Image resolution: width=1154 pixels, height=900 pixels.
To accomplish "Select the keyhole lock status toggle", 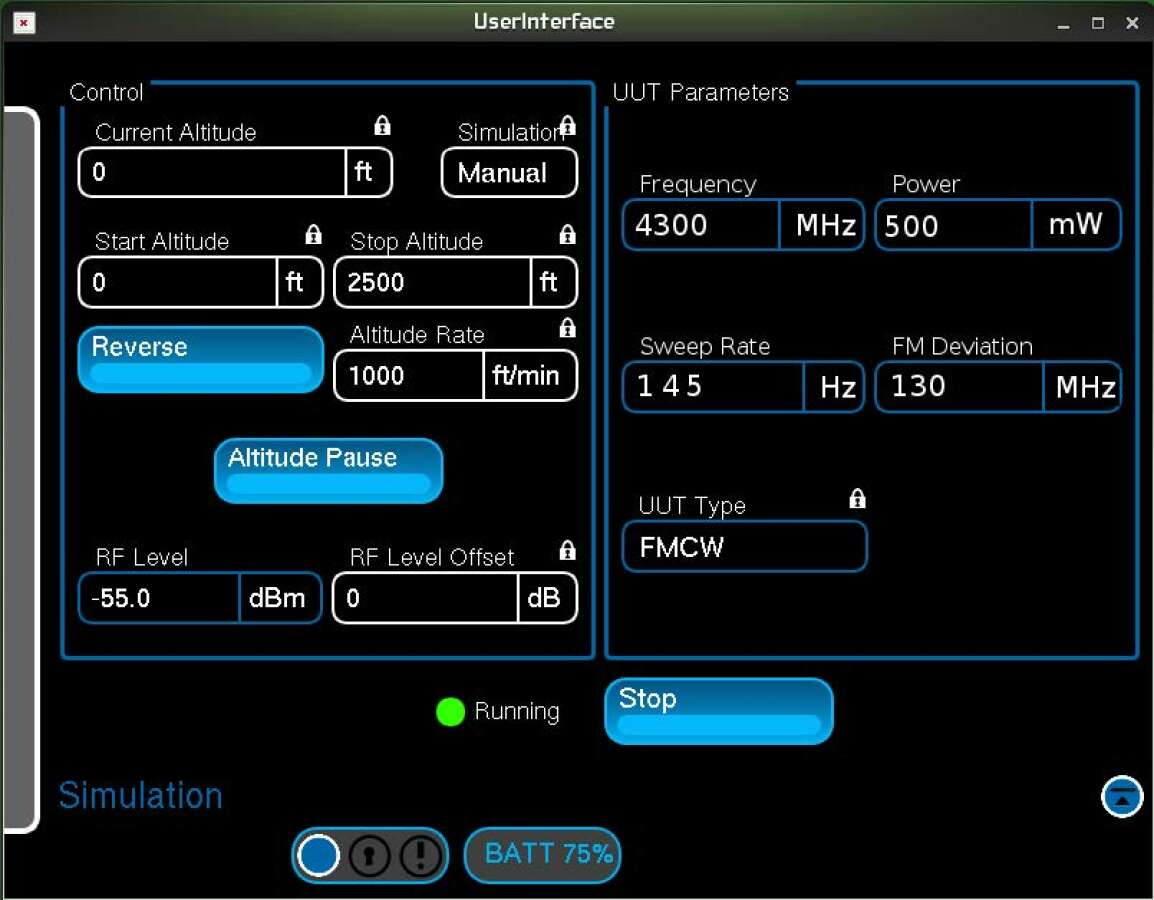I will [x=369, y=855].
